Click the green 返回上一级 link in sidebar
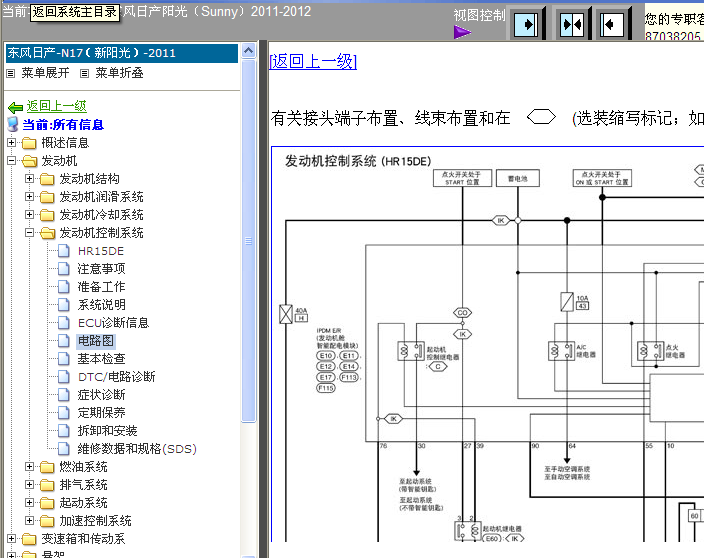The height and width of the screenshot is (558, 704). (57, 106)
